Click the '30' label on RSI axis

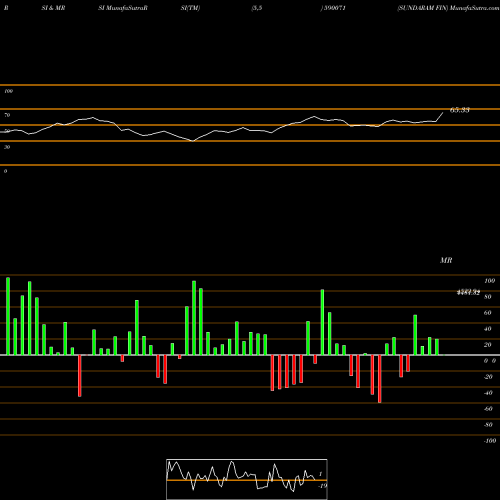pyautogui.click(x=7, y=147)
